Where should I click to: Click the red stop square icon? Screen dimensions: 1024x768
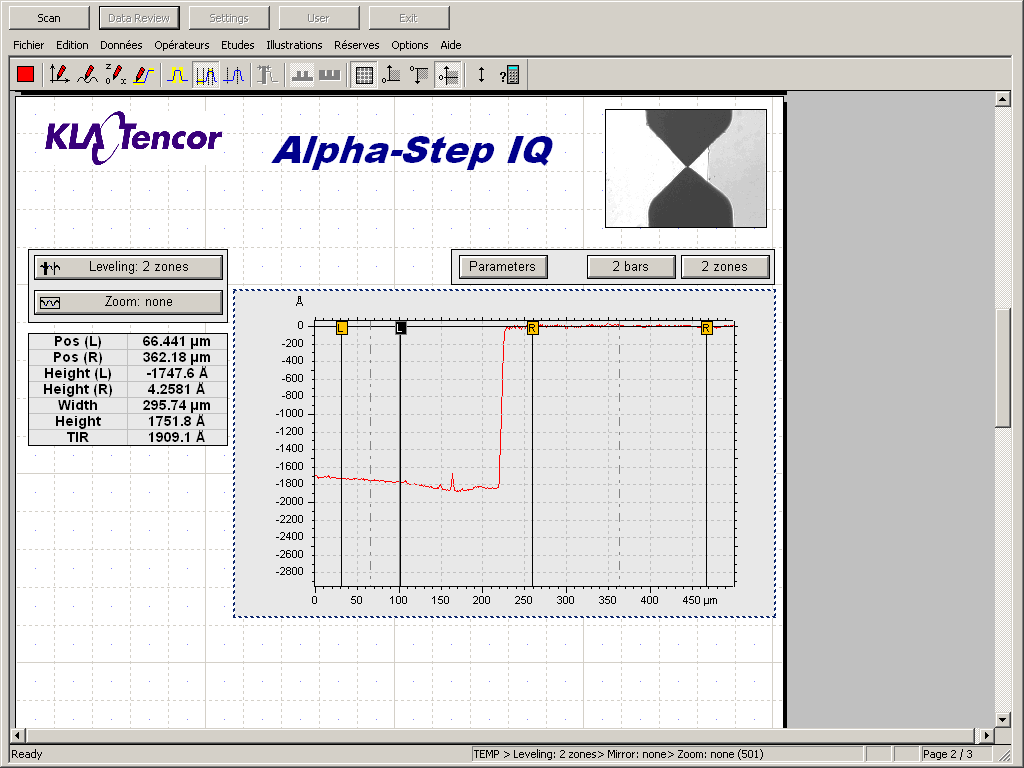click(25, 75)
